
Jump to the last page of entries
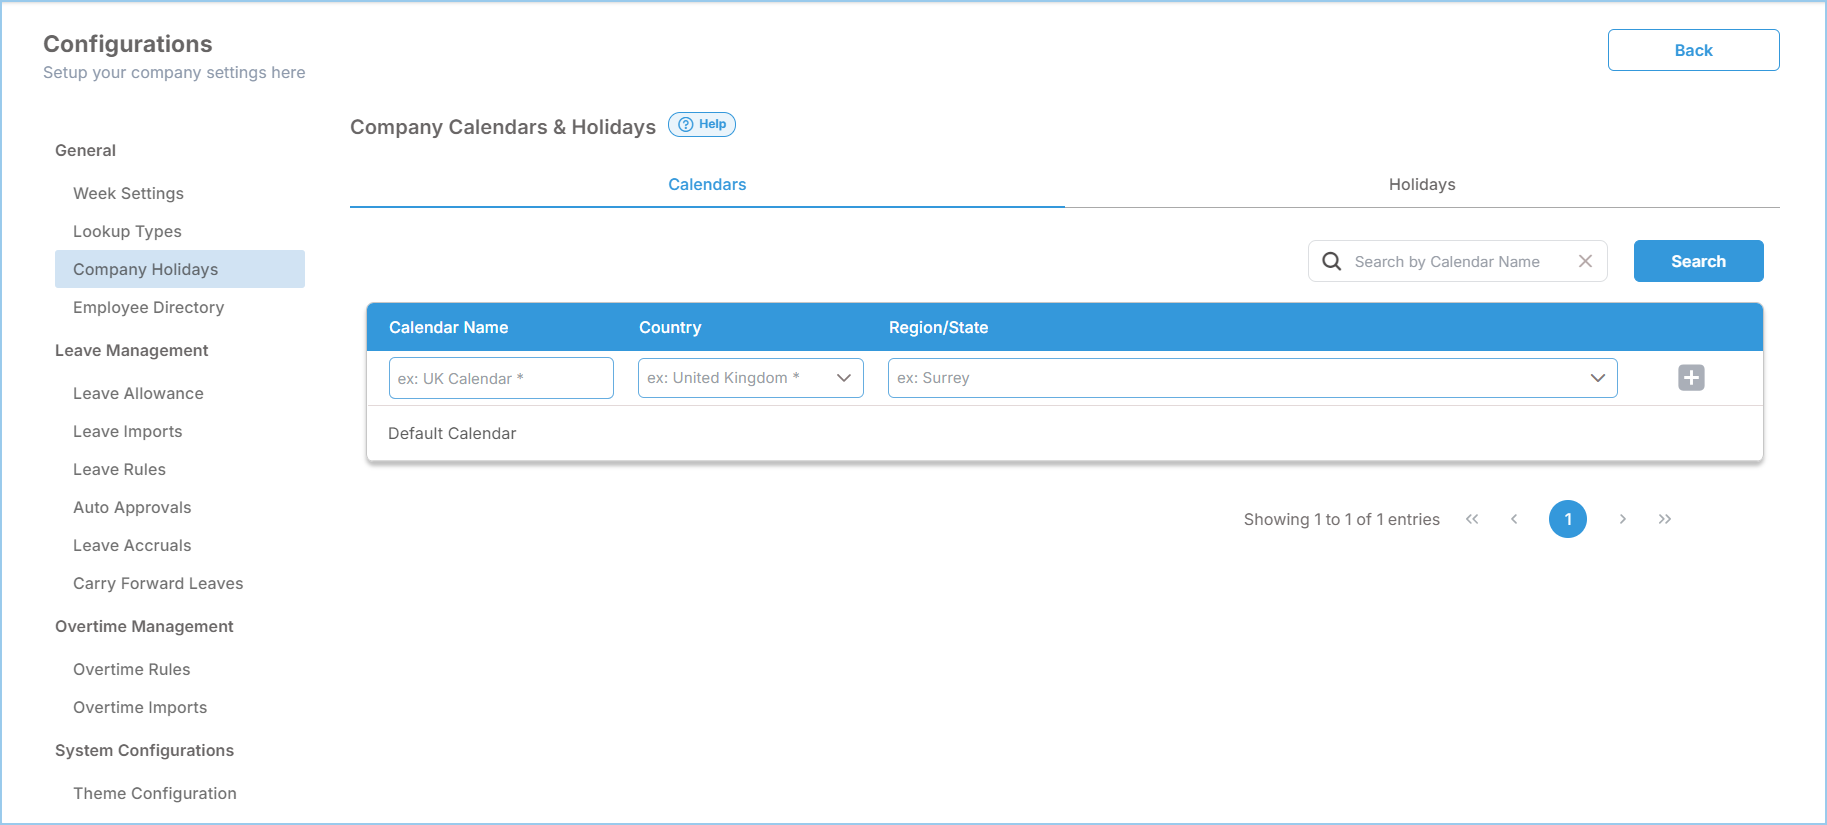click(1665, 519)
